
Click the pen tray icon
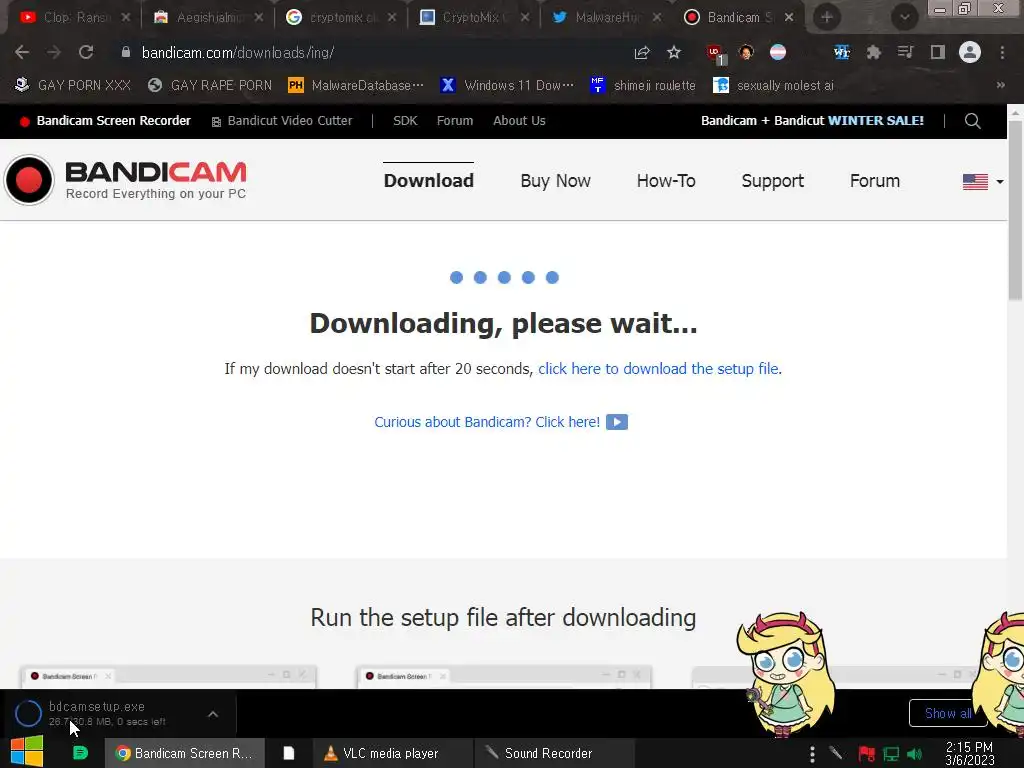[x=835, y=754]
